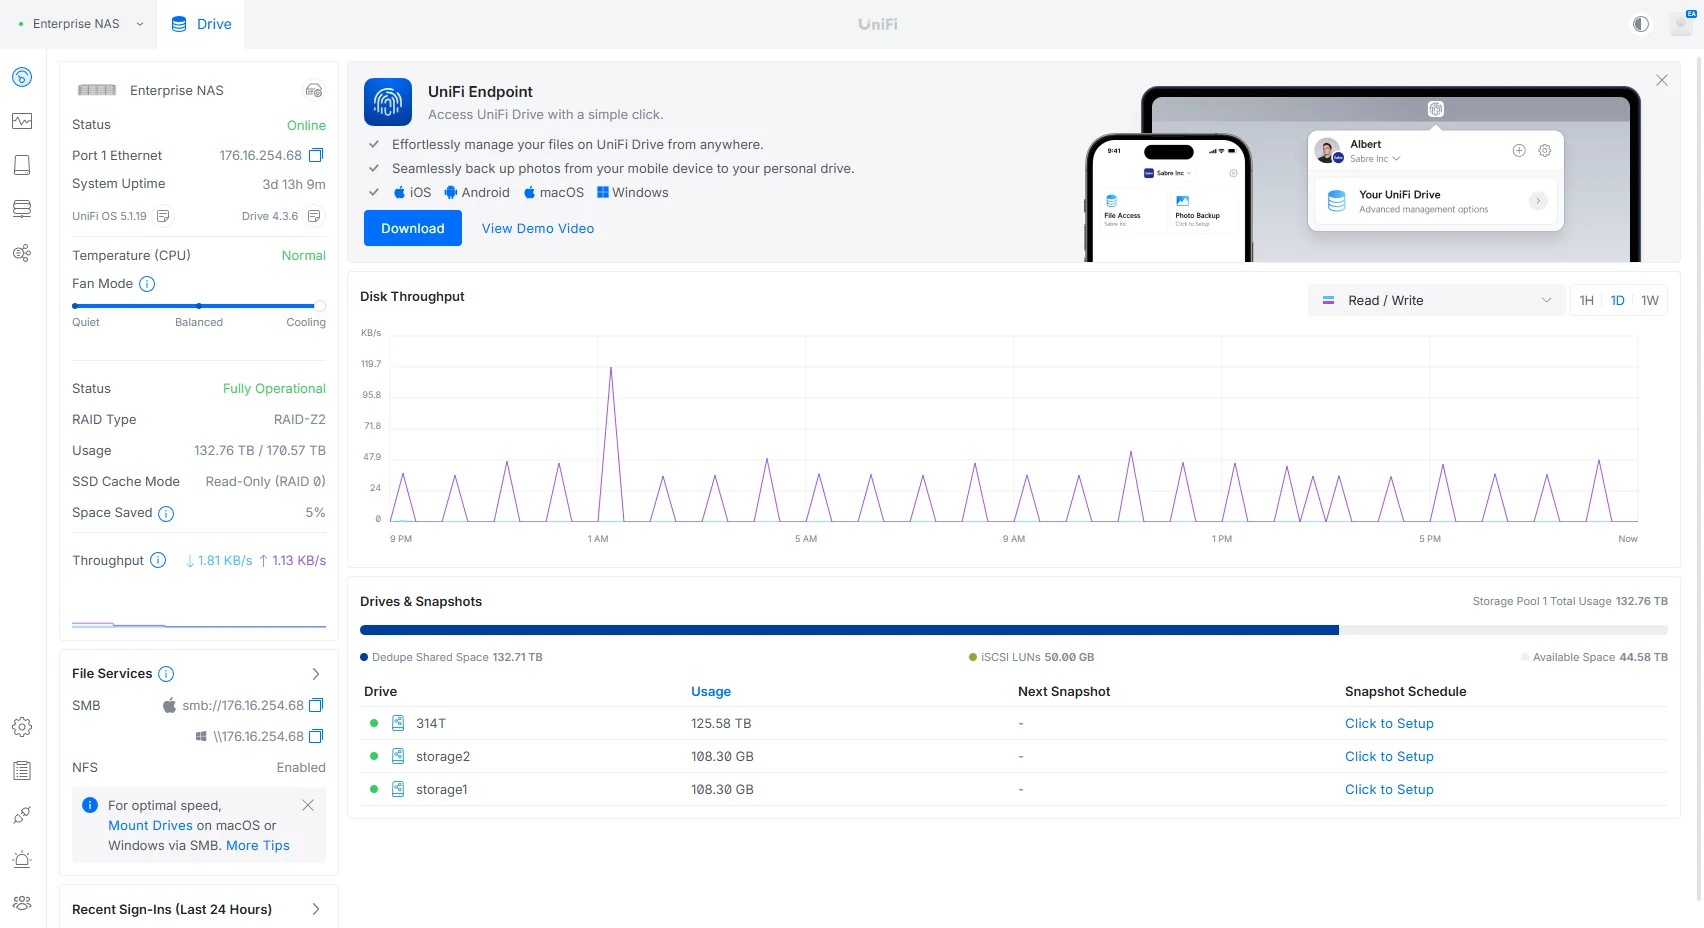Copy the smb://176.16.254.68 address
Viewport: 1704px width, 928px height.
[316, 705]
